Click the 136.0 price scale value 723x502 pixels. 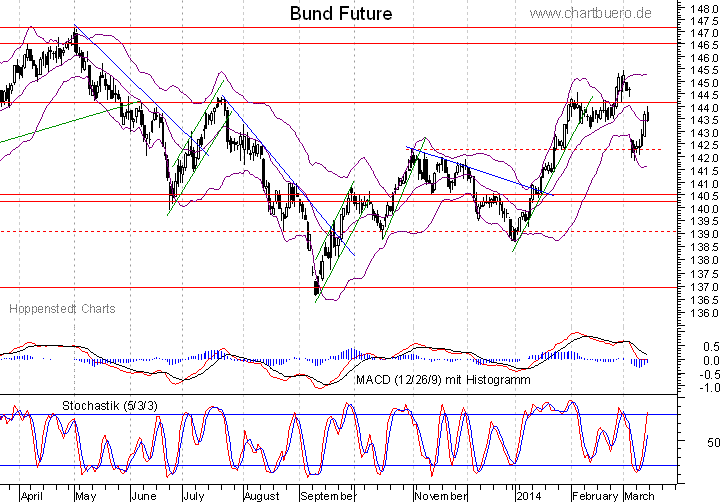point(705,313)
